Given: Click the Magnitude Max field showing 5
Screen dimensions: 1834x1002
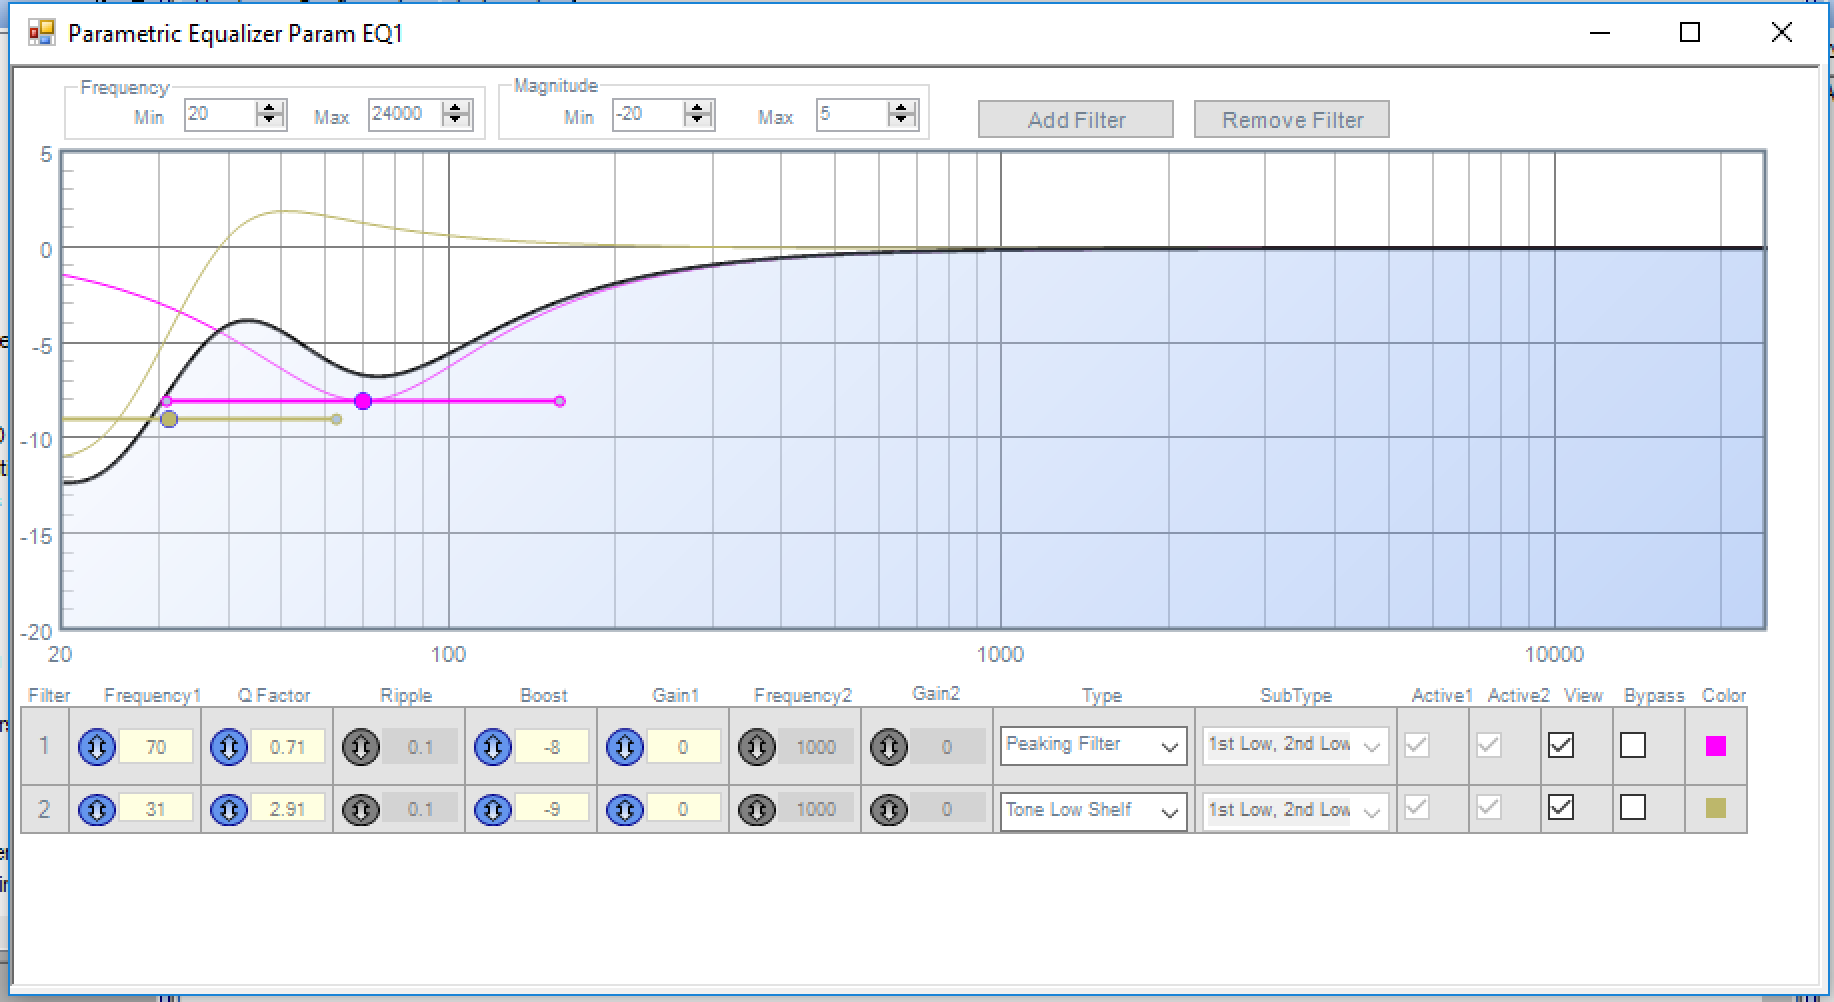Looking at the screenshot, I should [x=853, y=114].
